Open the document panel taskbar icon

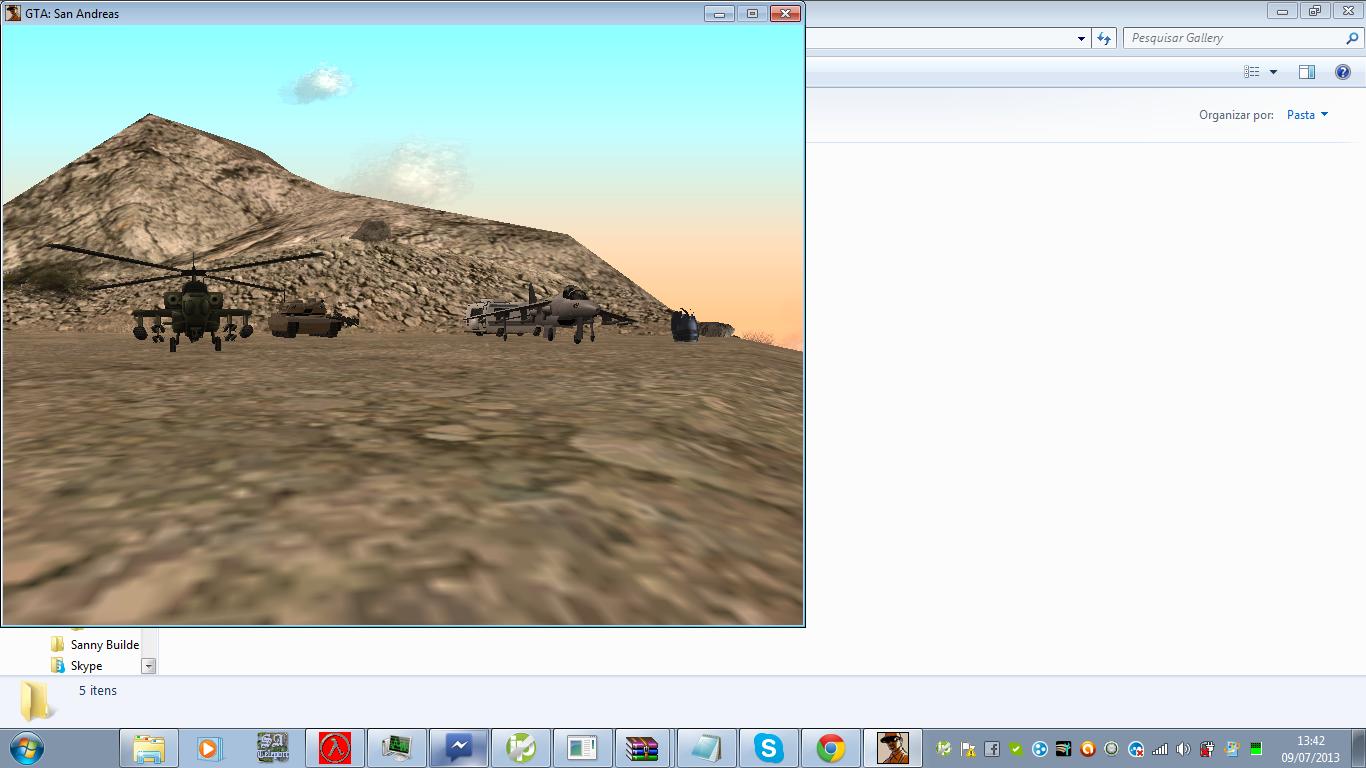point(582,748)
